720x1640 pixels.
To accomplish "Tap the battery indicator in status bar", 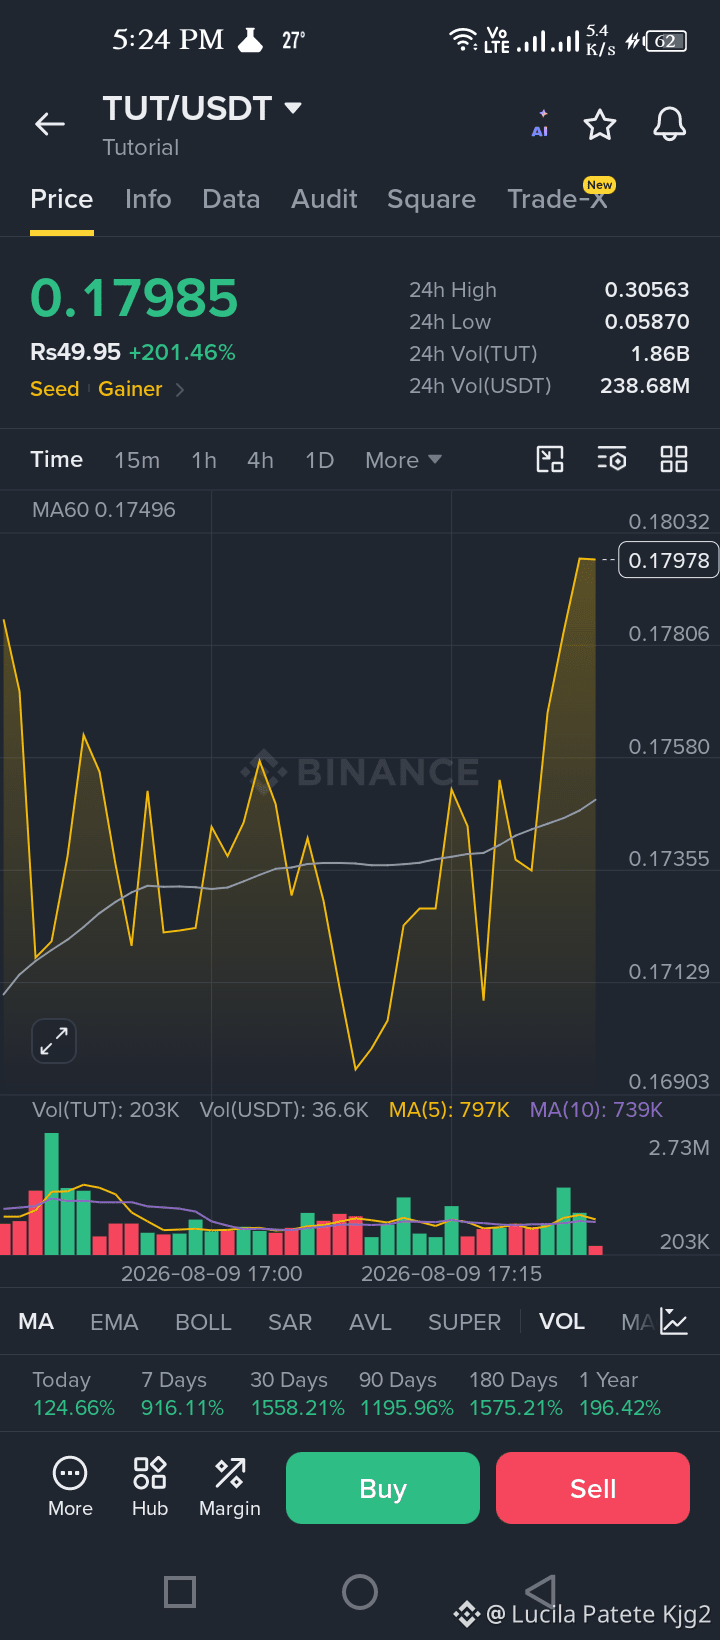I will (x=667, y=41).
